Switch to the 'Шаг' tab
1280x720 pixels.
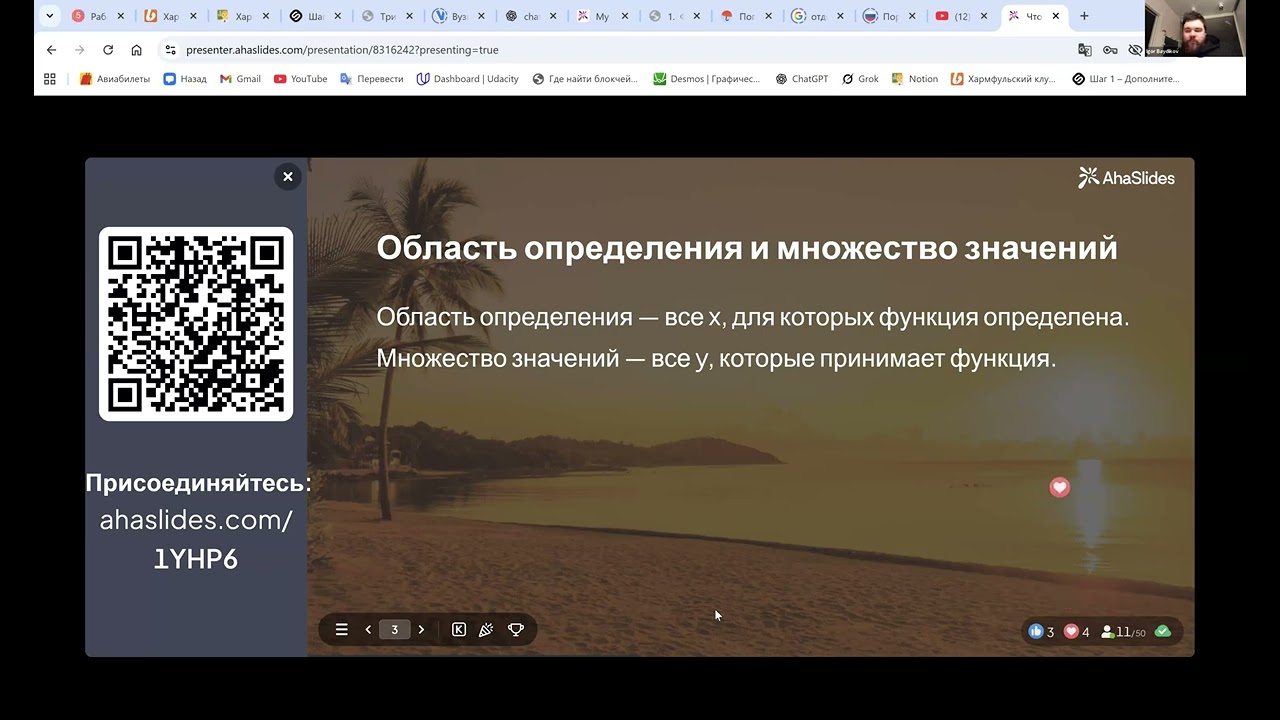[314, 16]
